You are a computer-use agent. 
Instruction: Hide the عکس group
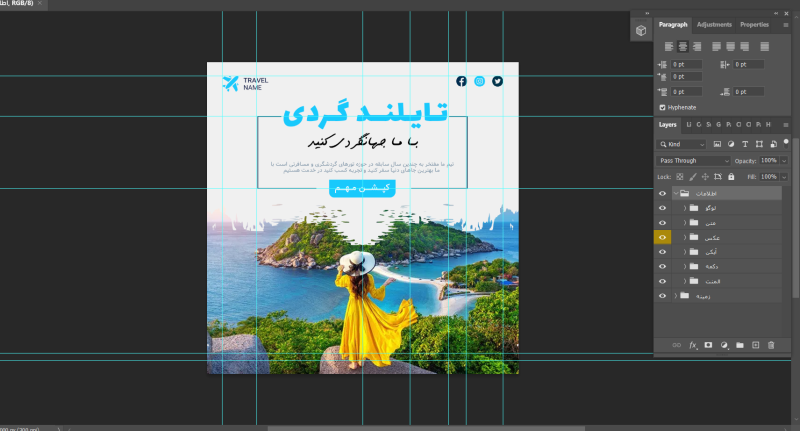662,237
